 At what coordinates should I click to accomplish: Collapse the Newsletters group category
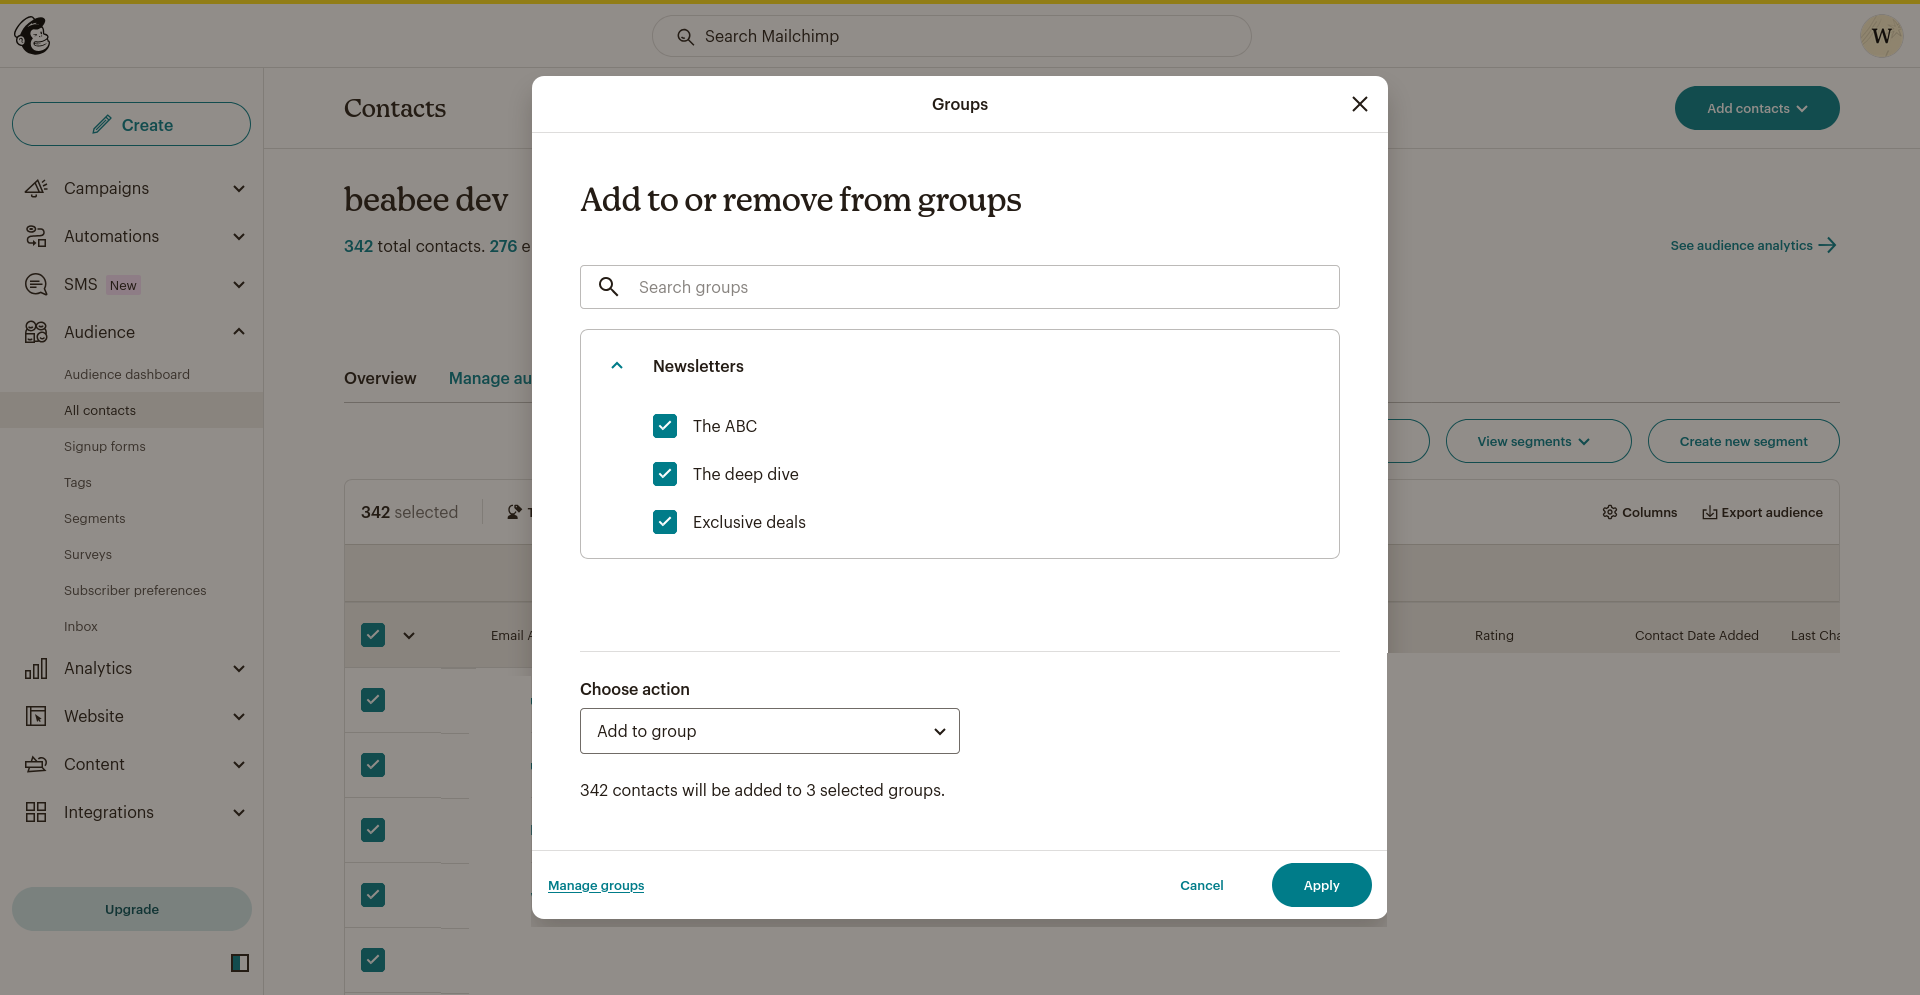coord(617,366)
